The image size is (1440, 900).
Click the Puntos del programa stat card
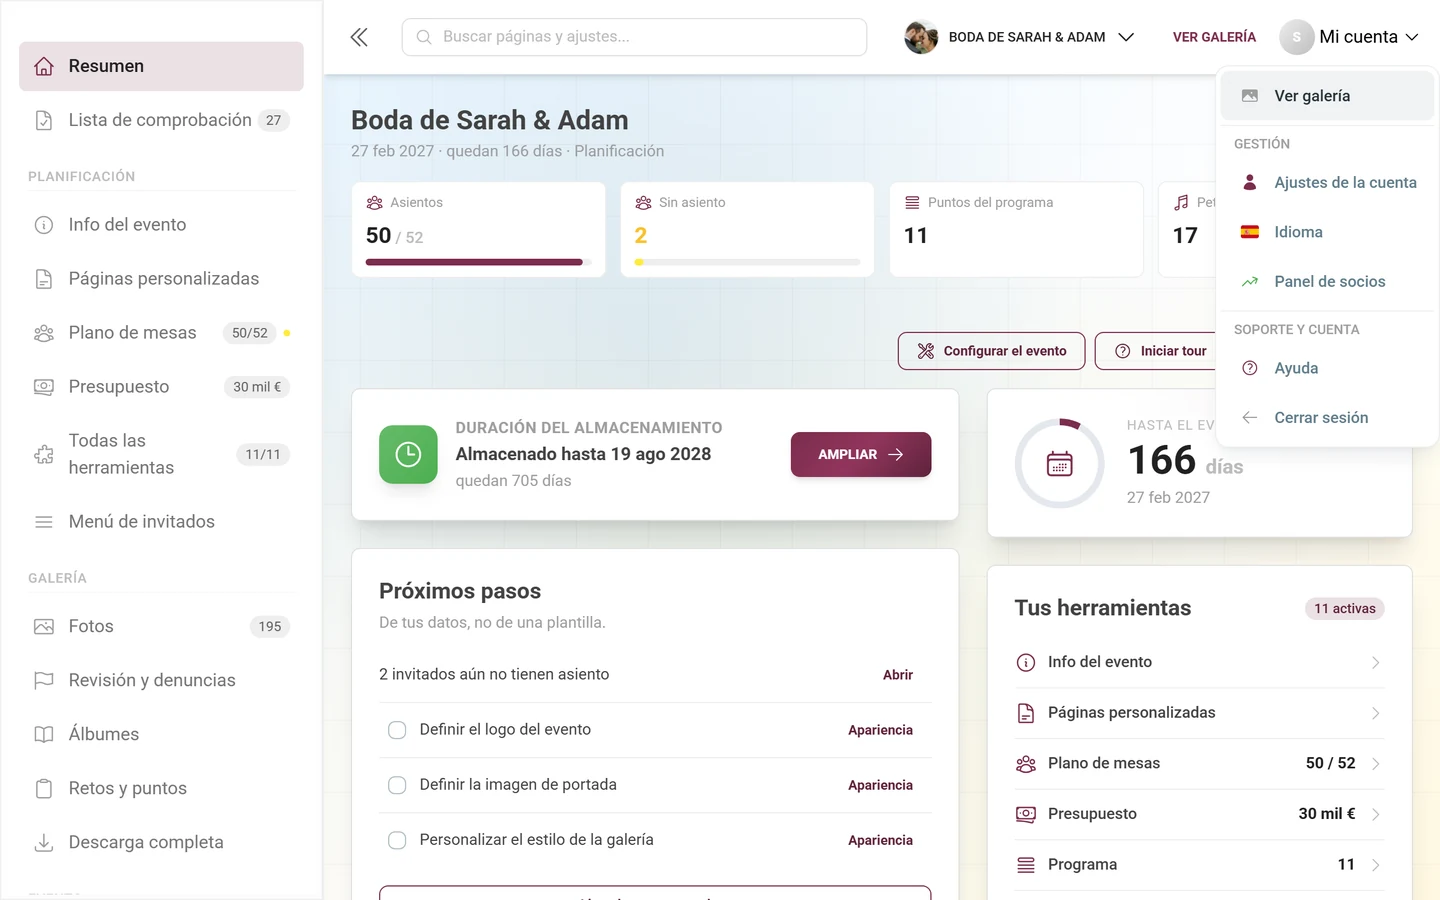[1016, 229]
